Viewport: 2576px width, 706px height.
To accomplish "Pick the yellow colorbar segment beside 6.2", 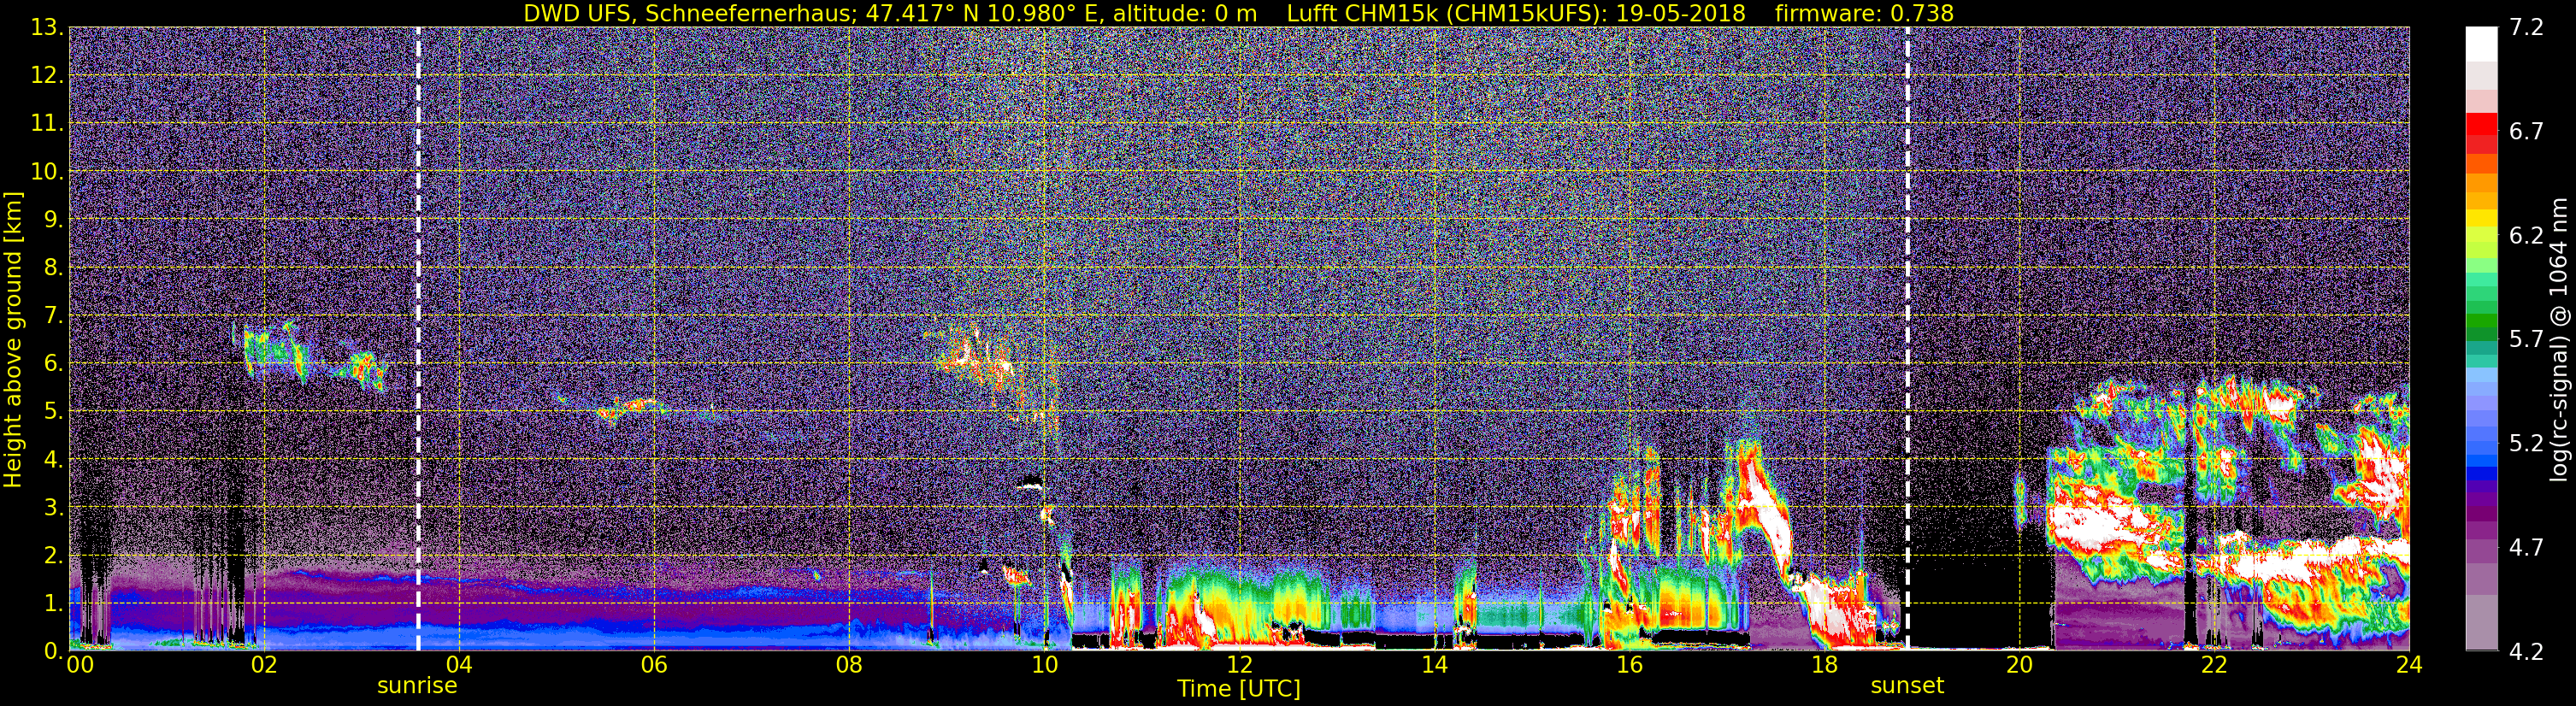I will (x=2481, y=236).
